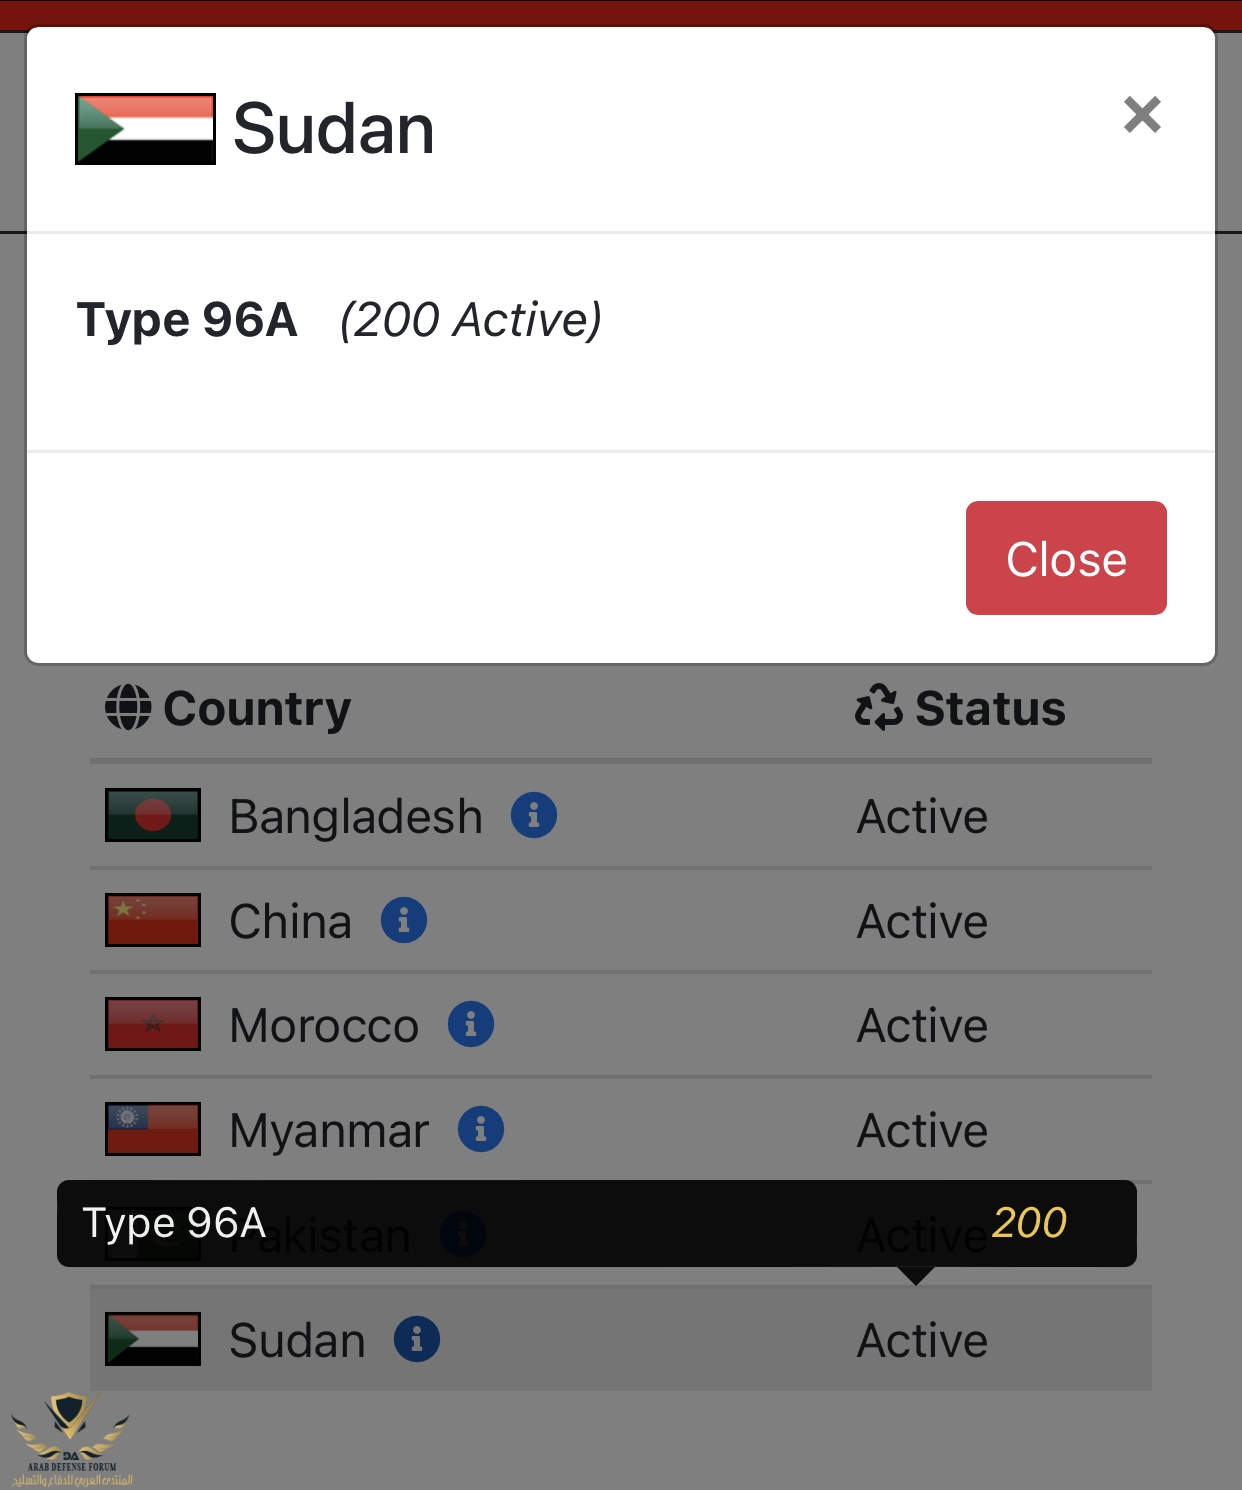
Task: Click the China flag thumbnail
Action: (x=153, y=920)
